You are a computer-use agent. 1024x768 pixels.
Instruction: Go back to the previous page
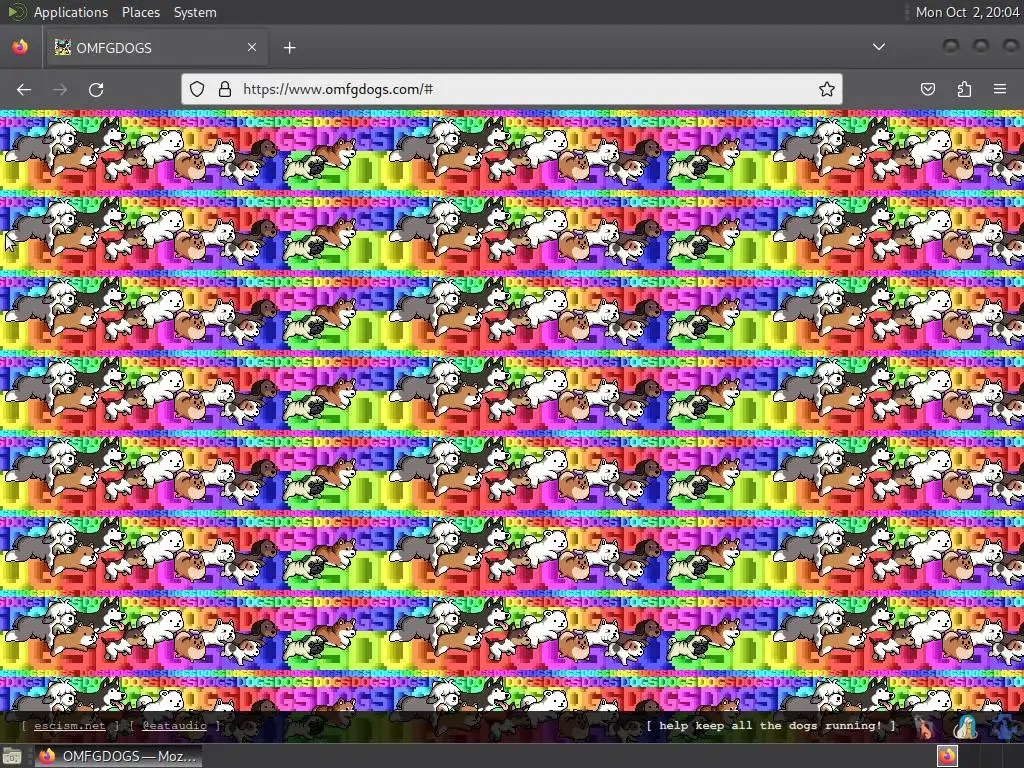point(24,89)
